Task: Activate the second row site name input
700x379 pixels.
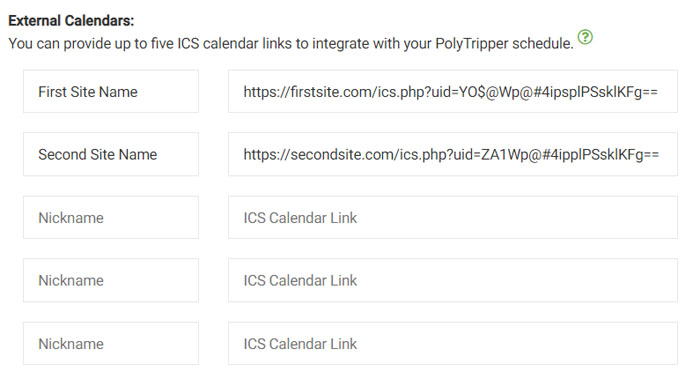Action: [111, 154]
